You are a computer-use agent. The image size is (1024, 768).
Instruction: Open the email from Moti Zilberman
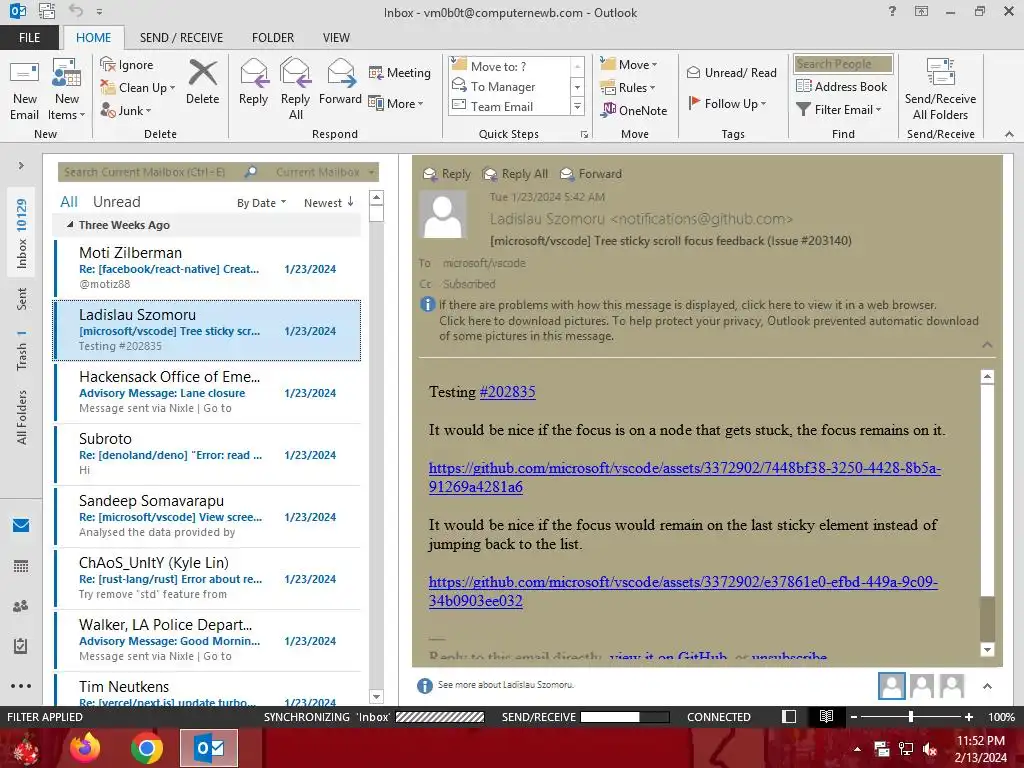[207, 268]
